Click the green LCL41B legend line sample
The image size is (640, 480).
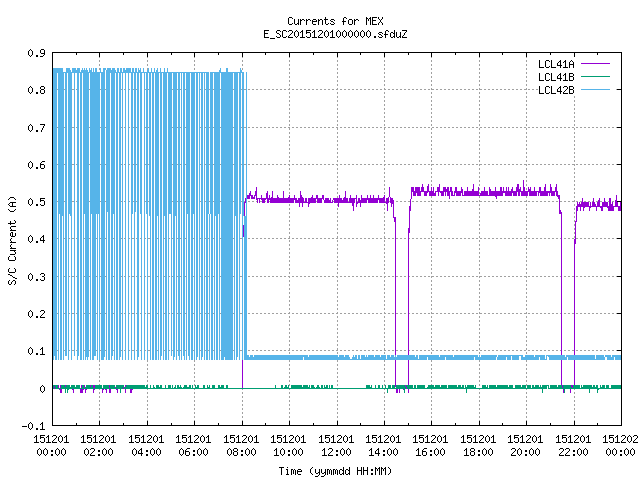pos(595,76)
